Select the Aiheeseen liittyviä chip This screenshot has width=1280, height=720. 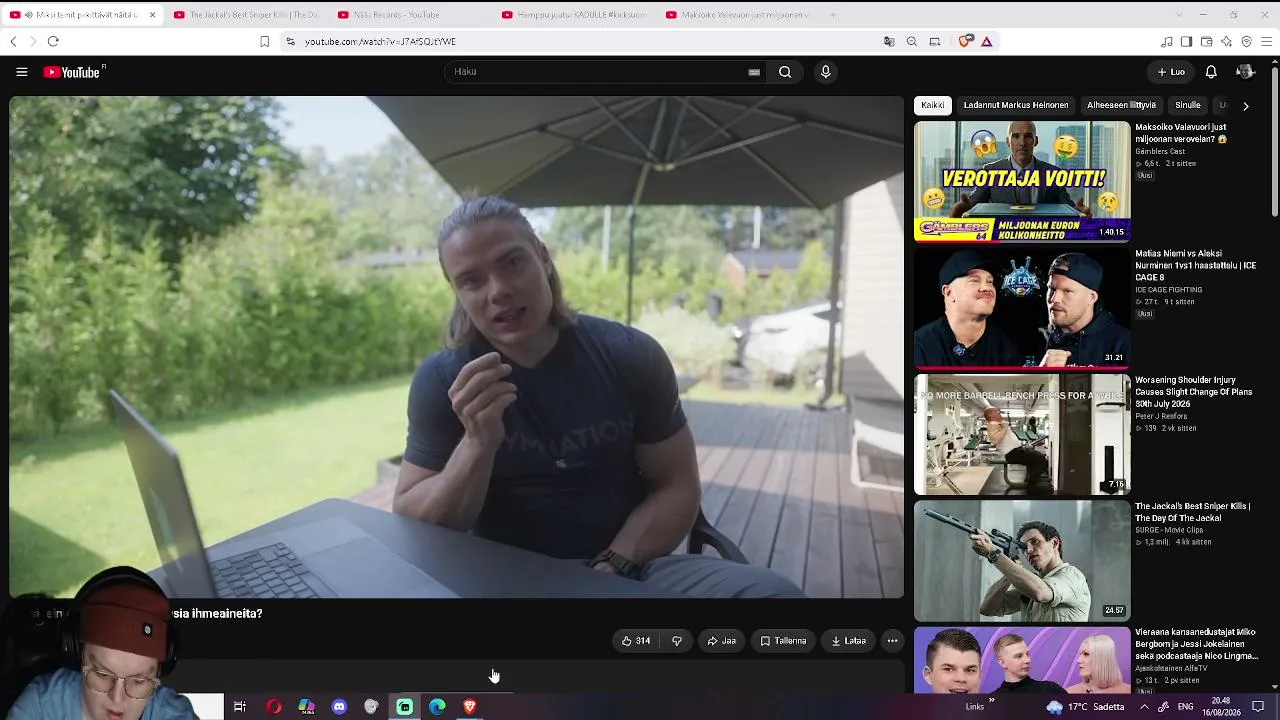click(x=1121, y=105)
